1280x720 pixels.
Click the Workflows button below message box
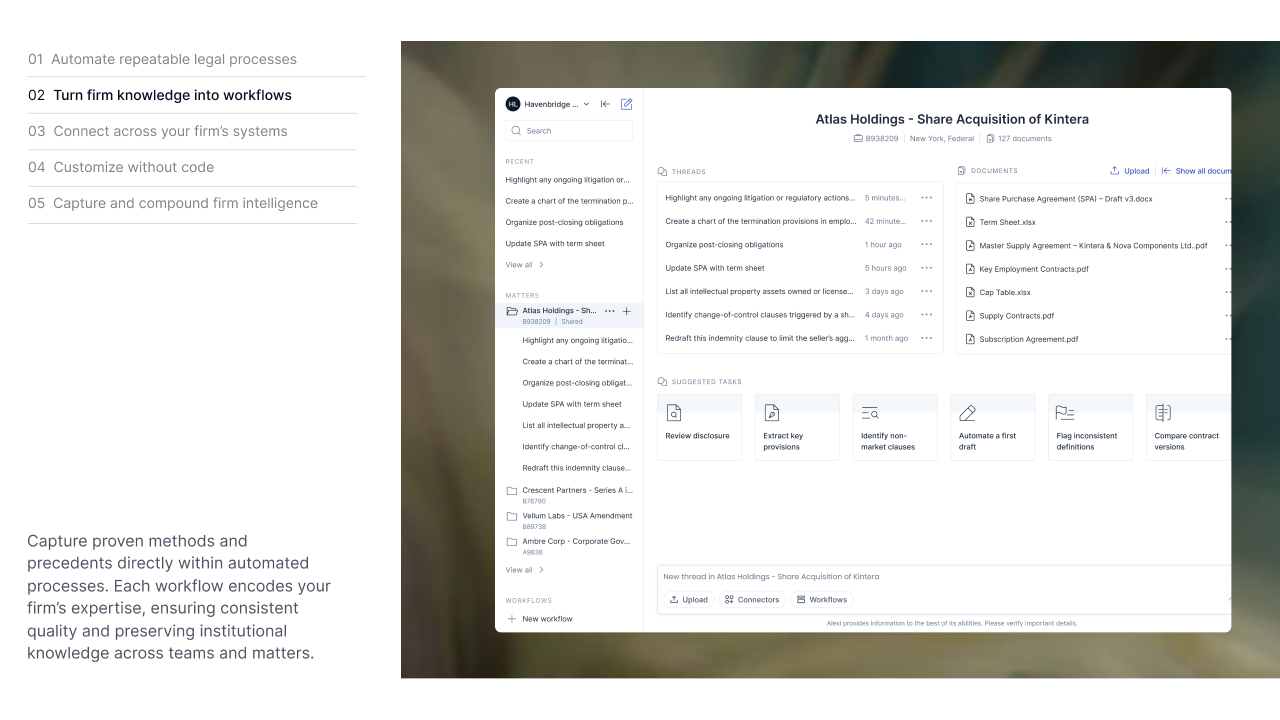point(821,600)
